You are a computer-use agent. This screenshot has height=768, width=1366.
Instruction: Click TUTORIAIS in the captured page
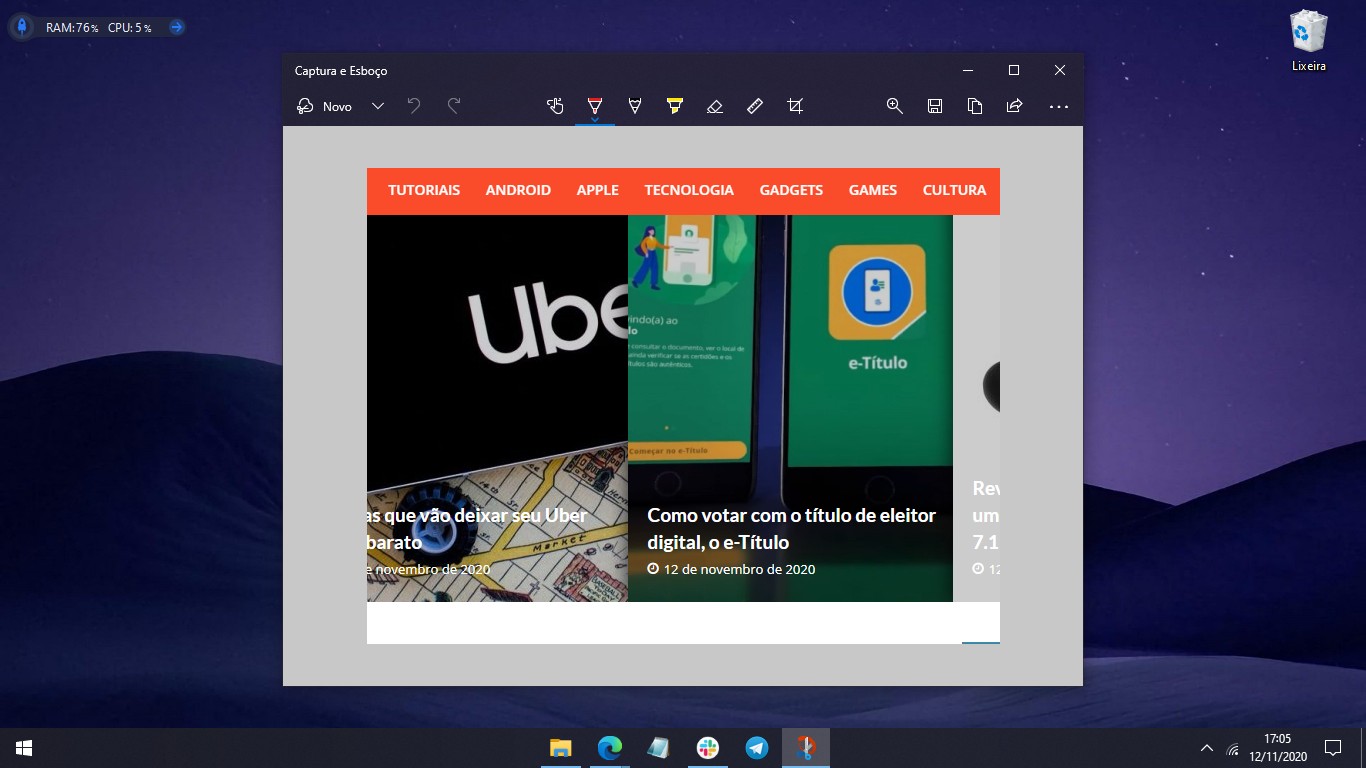pos(424,190)
